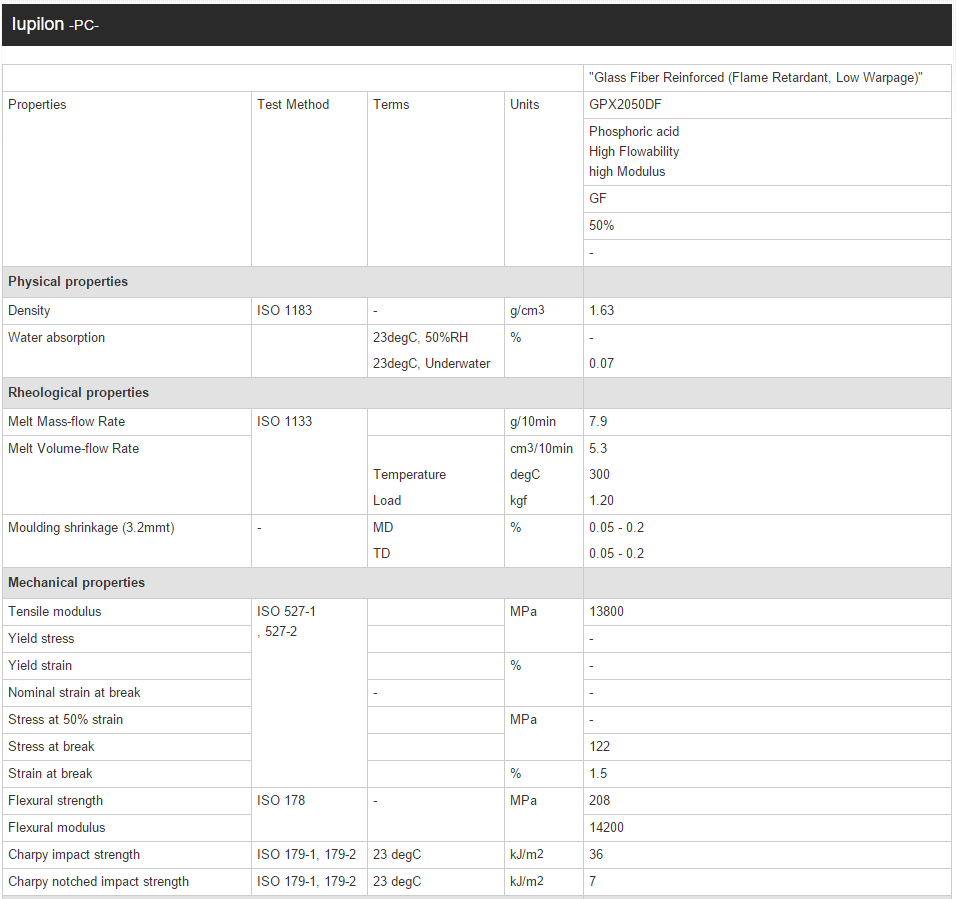Select the melt volume-flow value 5.3
Image resolution: width=957 pixels, height=899 pixels.
[x=598, y=448]
